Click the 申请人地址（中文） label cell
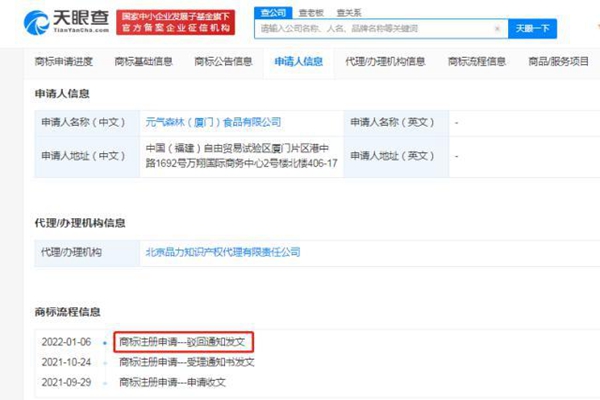Screen dimensions: 600x400 click(x=87, y=156)
